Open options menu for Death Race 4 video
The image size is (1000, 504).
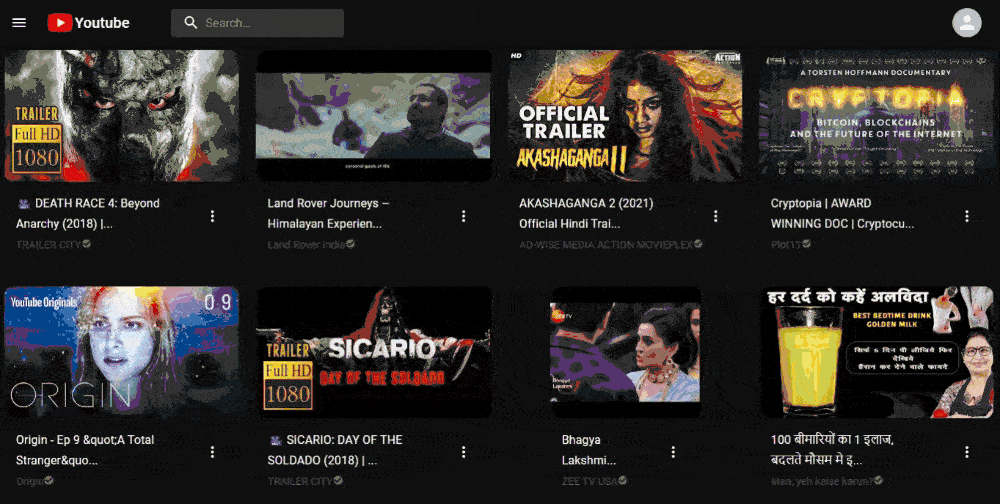pyautogui.click(x=212, y=216)
